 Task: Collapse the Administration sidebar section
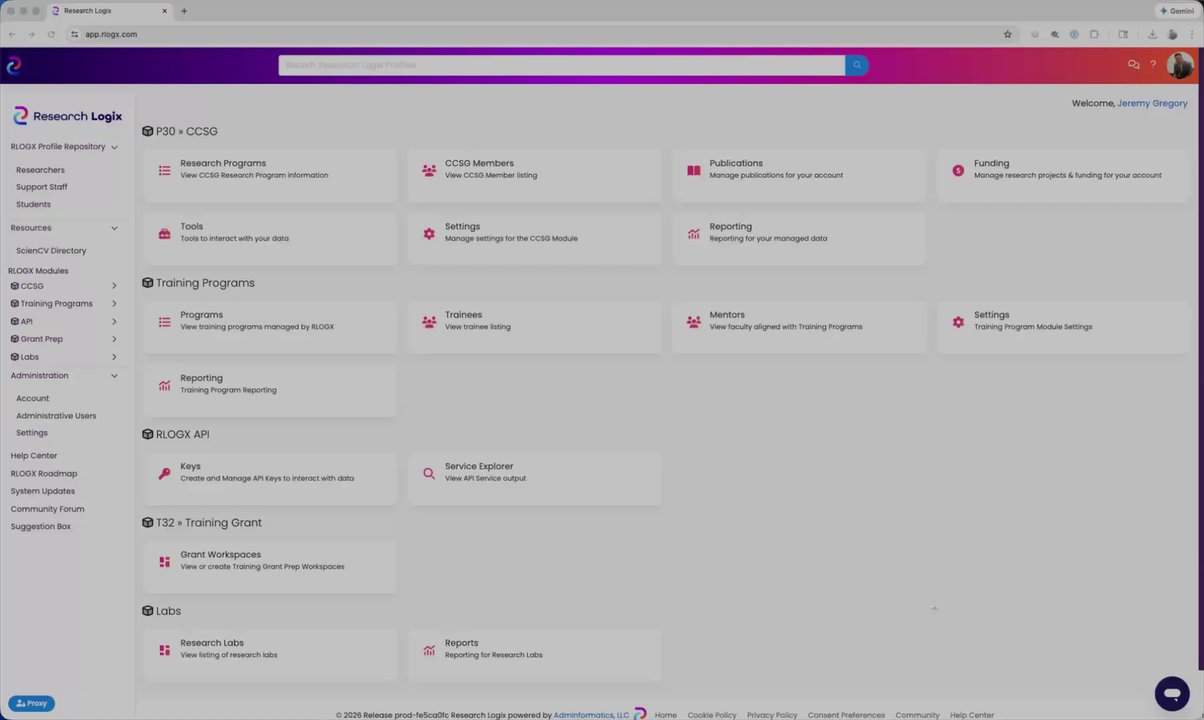click(114, 376)
